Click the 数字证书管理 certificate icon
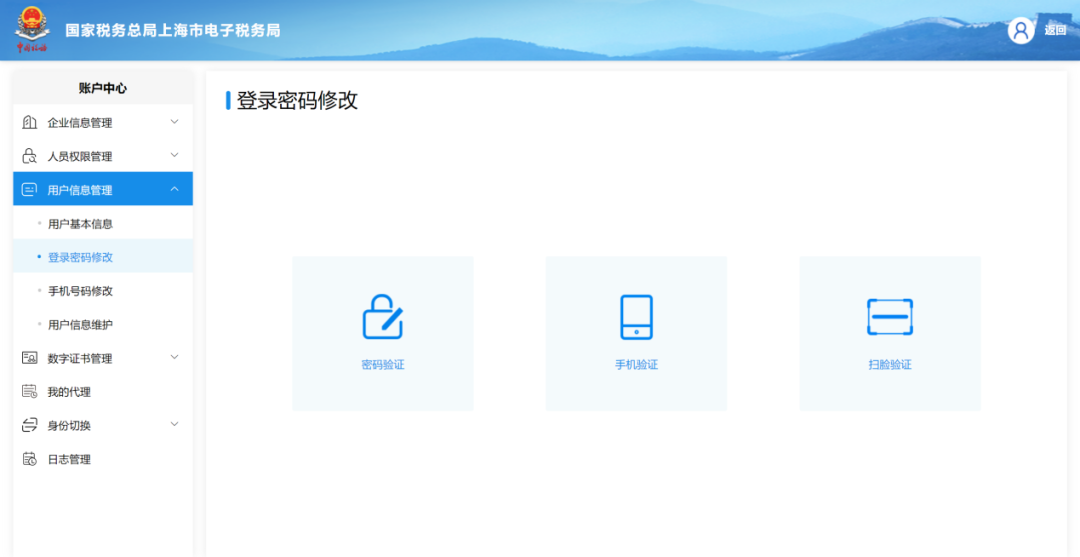 coord(30,358)
